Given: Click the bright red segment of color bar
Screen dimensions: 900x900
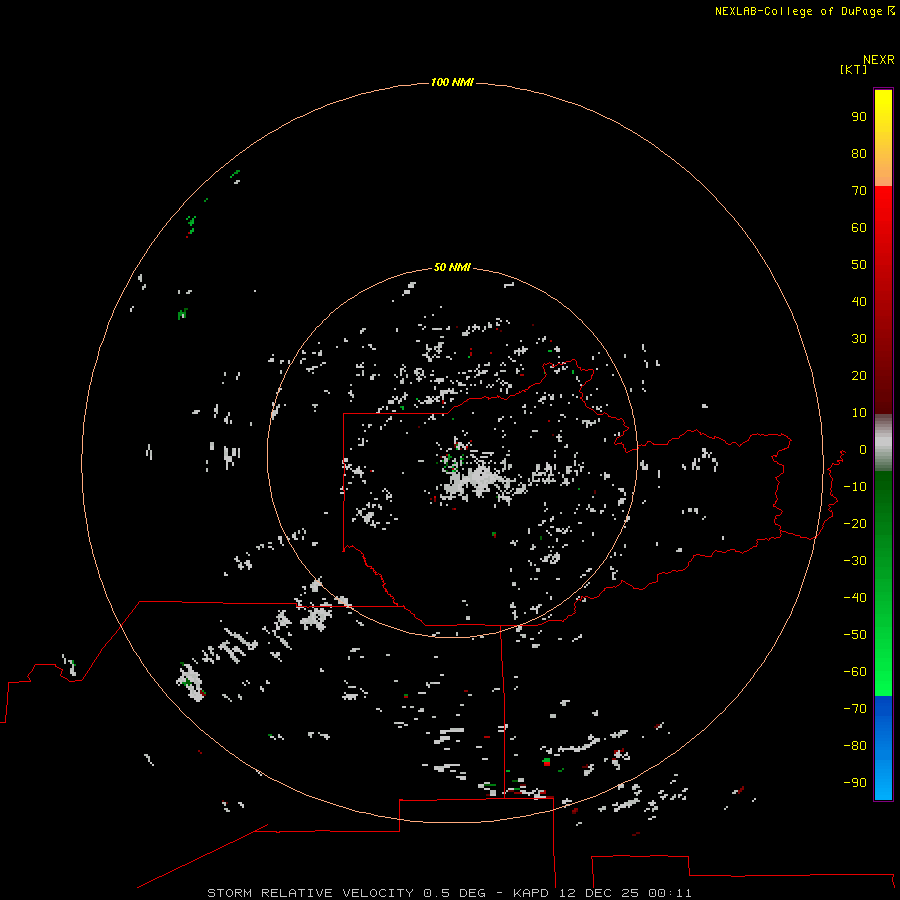Looking at the screenshot, I should point(883,298).
